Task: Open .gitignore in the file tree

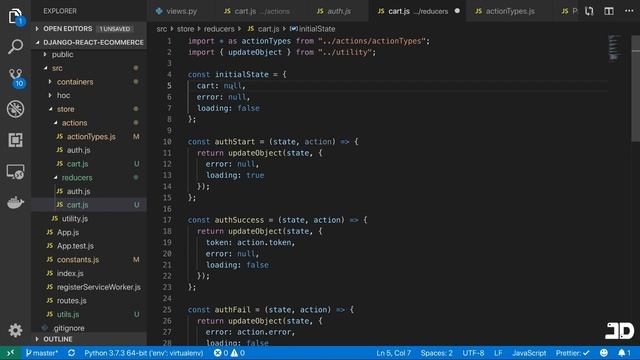Action: (x=89, y=328)
